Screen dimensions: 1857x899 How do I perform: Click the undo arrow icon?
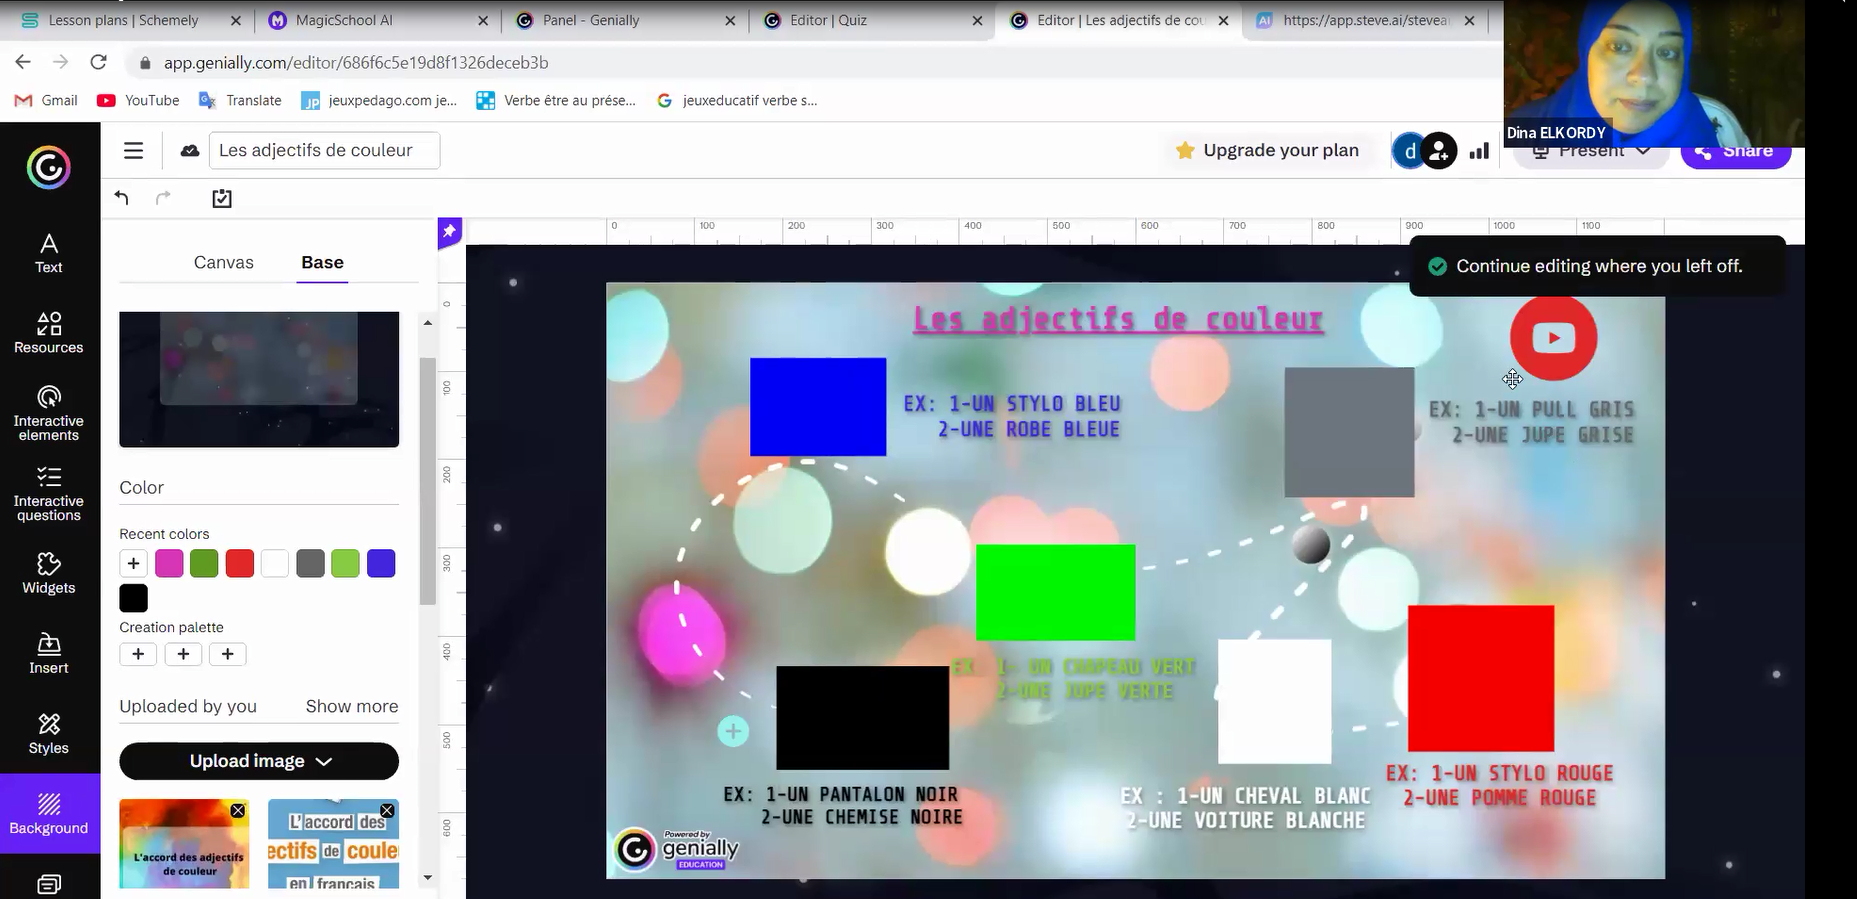[122, 198]
